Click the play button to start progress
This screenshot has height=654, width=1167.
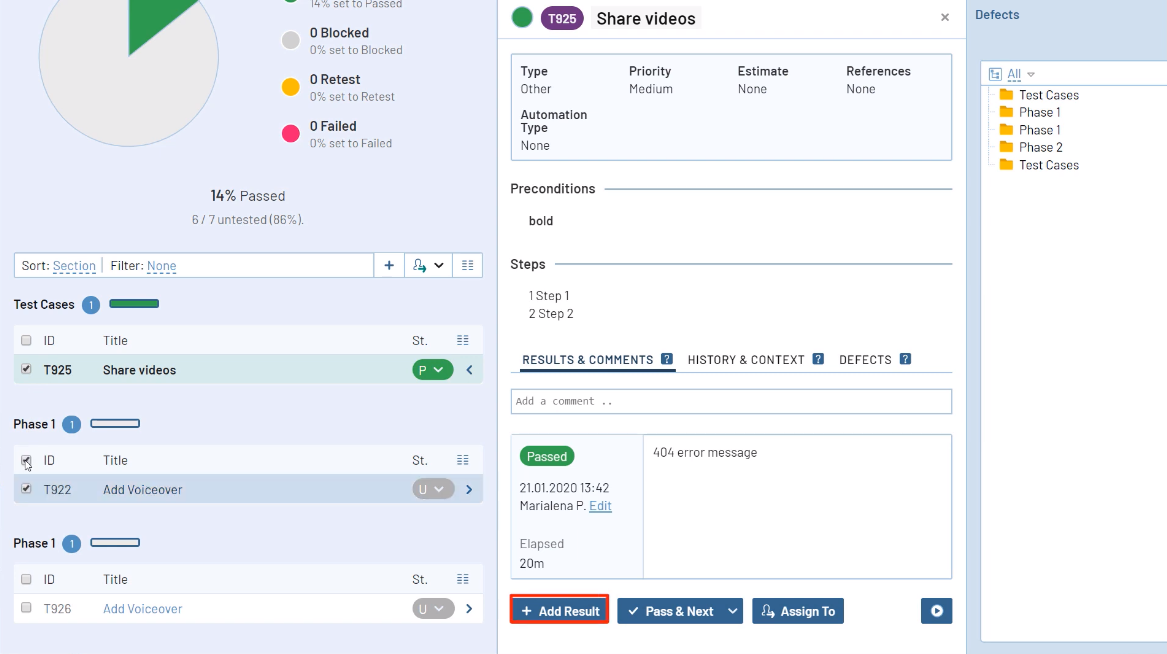(936, 611)
